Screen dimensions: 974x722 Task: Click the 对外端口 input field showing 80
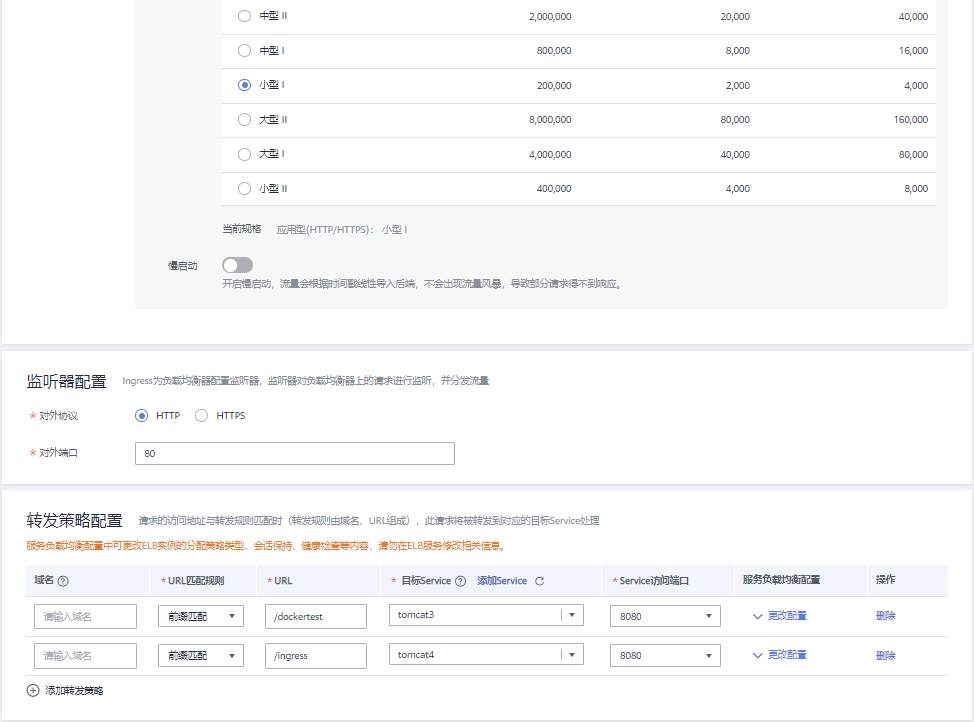[294, 454]
